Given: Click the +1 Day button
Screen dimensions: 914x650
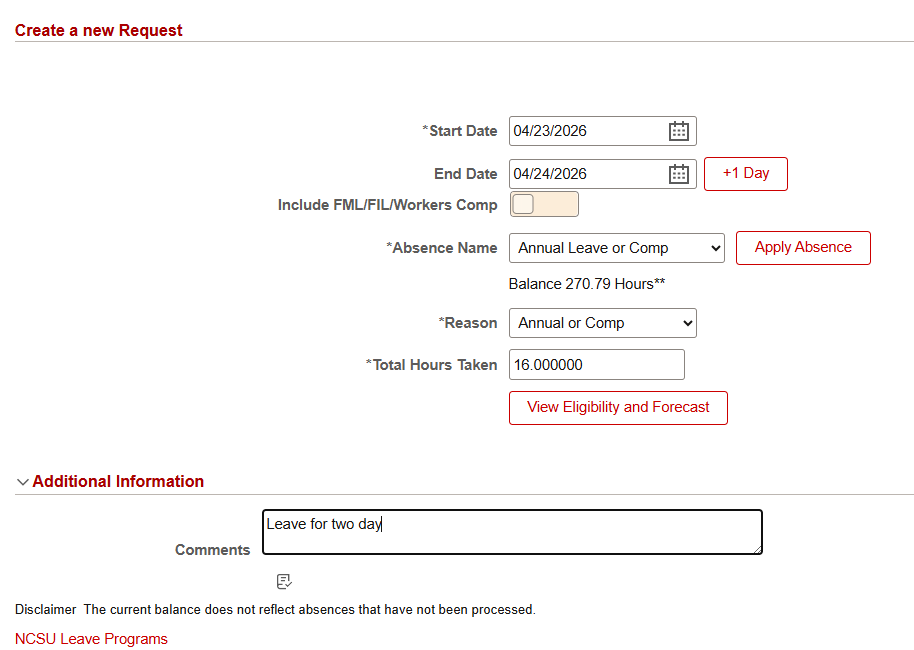Looking at the screenshot, I should click(746, 174).
